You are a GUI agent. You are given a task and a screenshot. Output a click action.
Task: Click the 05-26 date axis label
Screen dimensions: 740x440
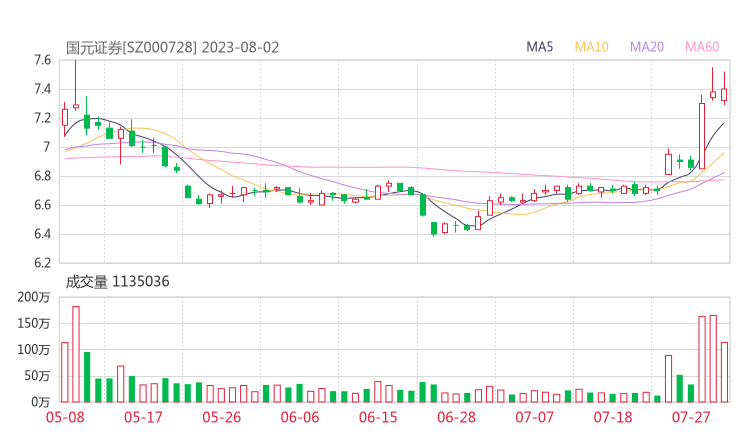(221, 417)
